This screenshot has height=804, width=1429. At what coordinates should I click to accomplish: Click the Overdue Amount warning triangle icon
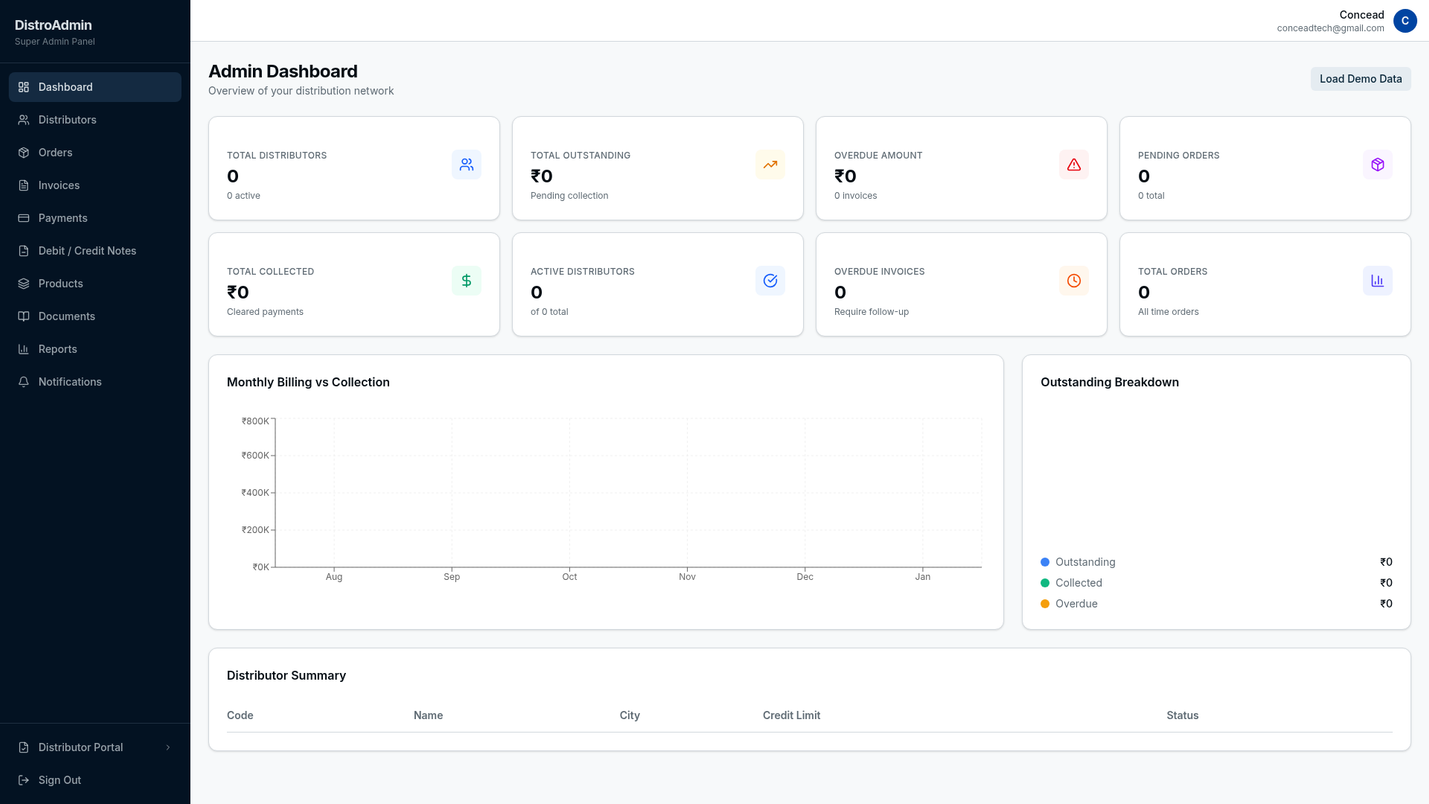coord(1073,165)
